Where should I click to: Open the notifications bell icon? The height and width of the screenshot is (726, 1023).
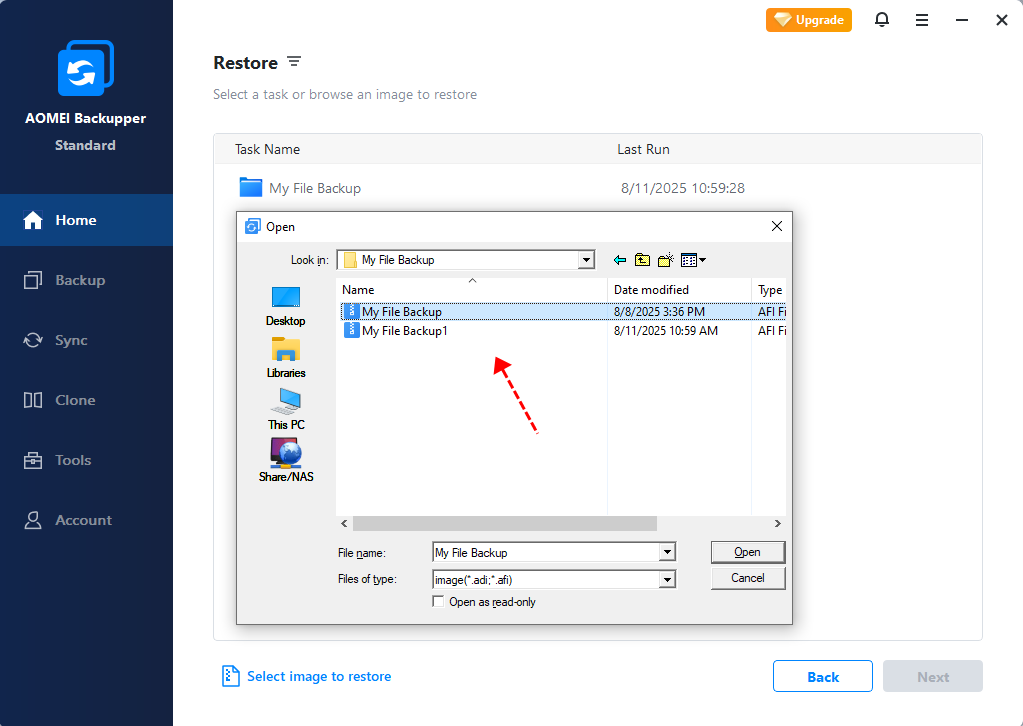click(881, 20)
